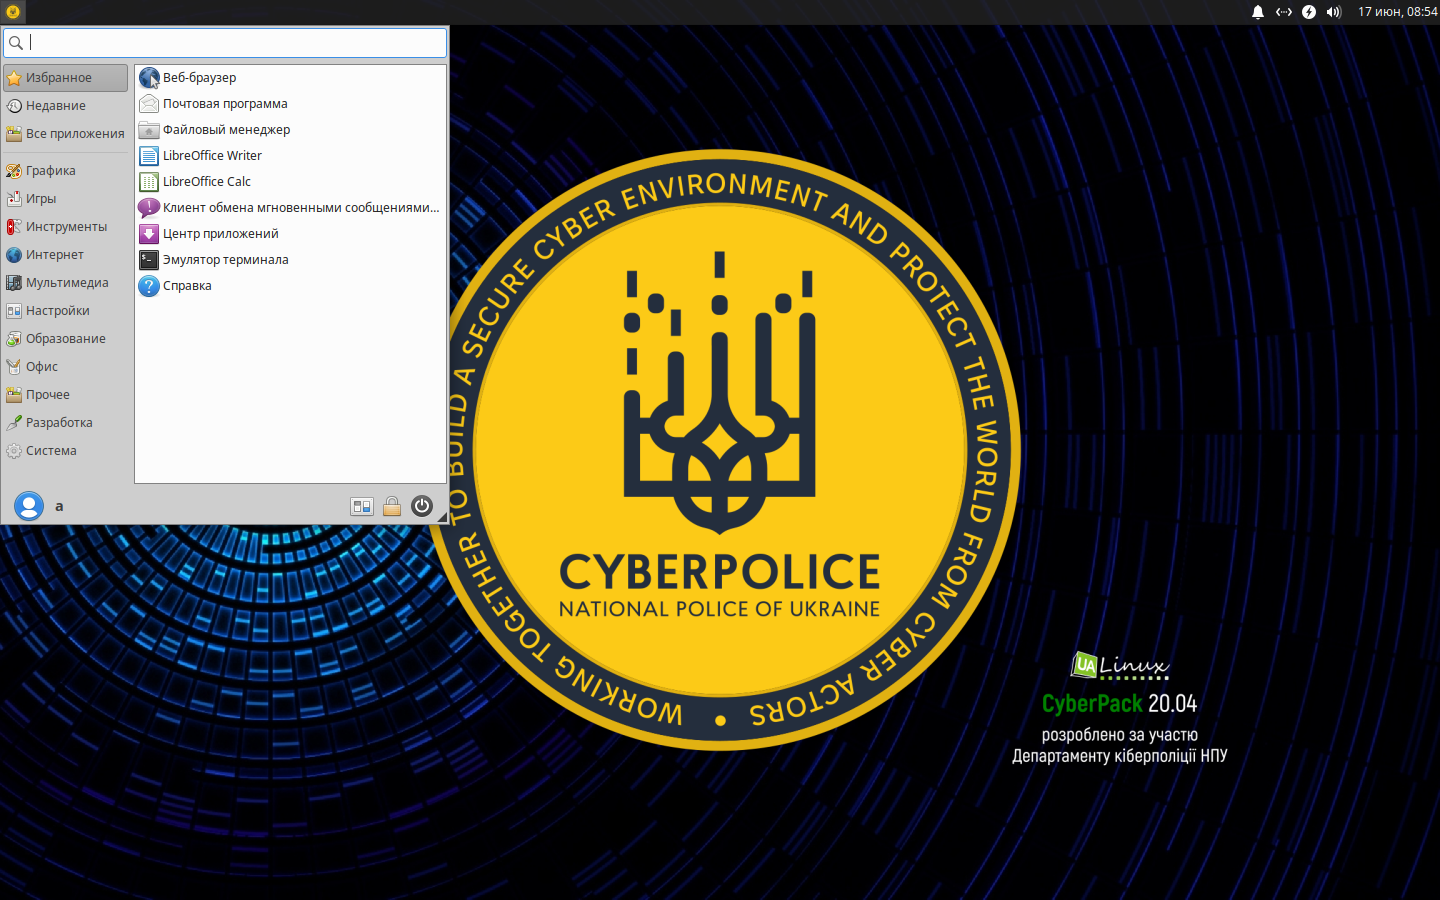This screenshot has width=1440, height=900.
Task: Open the Справка help icon
Action: pos(149,286)
